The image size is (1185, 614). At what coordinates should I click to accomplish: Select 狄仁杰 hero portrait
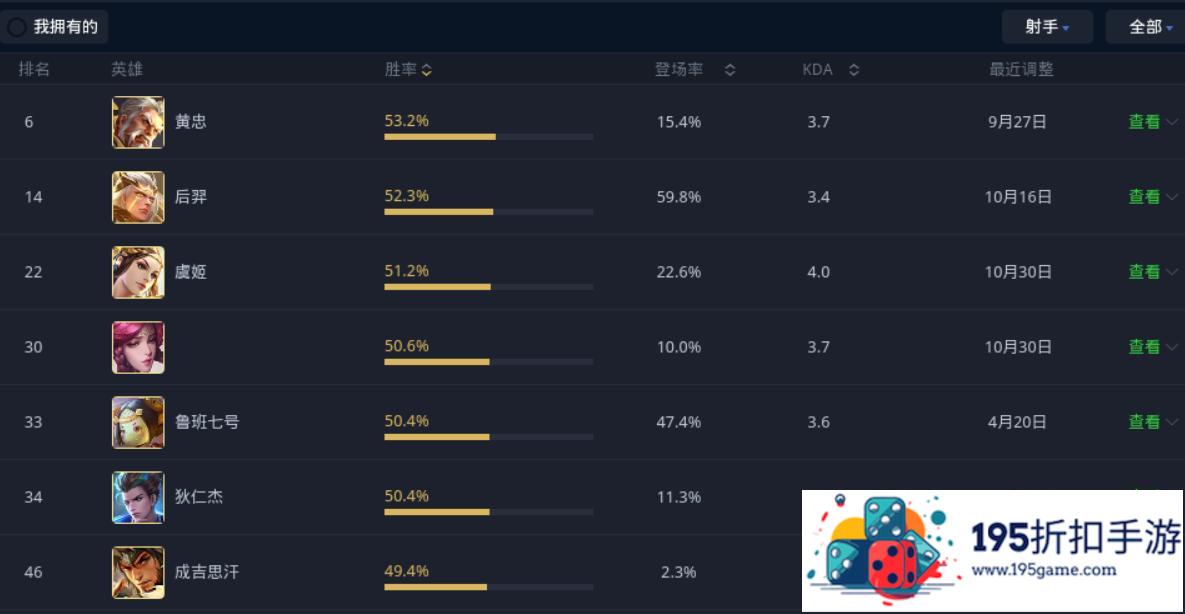coord(138,497)
